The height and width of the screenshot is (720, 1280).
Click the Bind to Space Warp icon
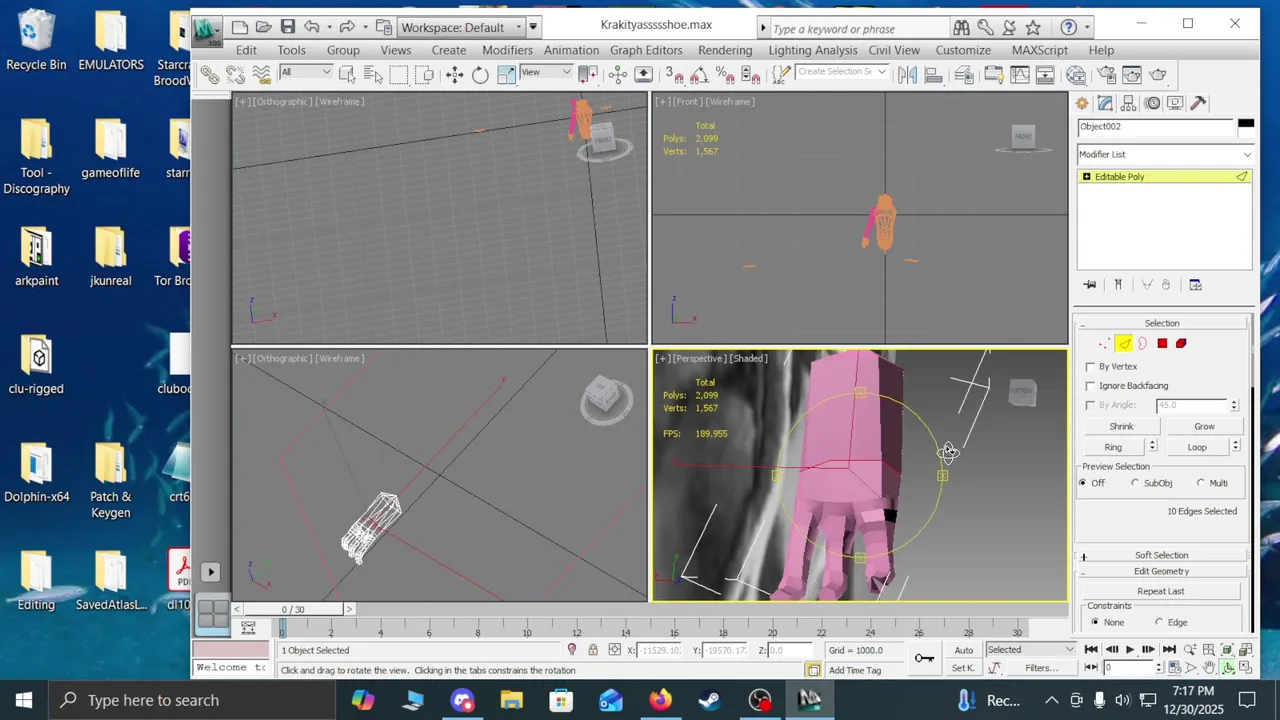[x=262, y=74]
